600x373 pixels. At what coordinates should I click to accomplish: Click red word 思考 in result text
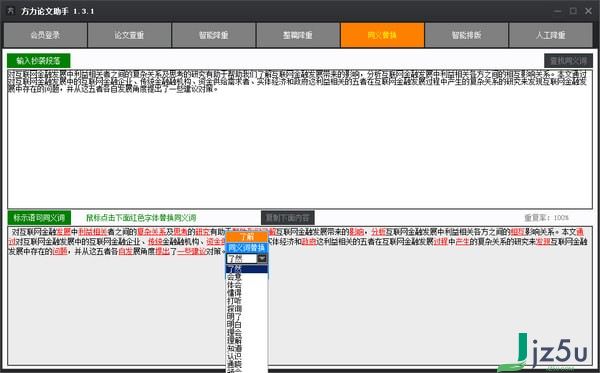(181, 232)
